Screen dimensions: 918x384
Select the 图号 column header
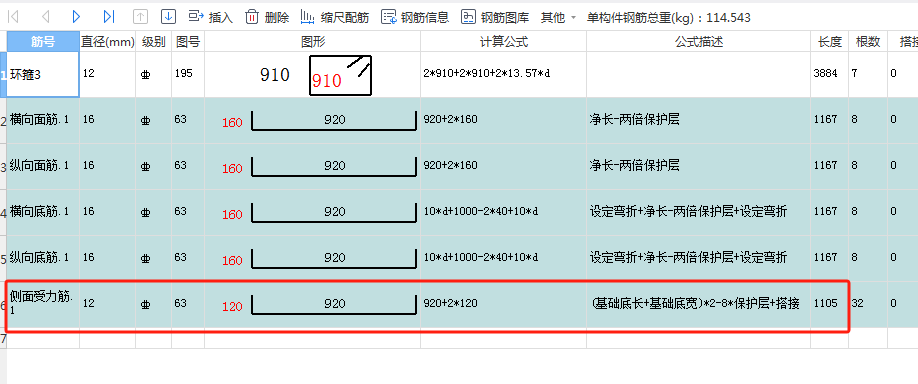(x=188, y=42)
